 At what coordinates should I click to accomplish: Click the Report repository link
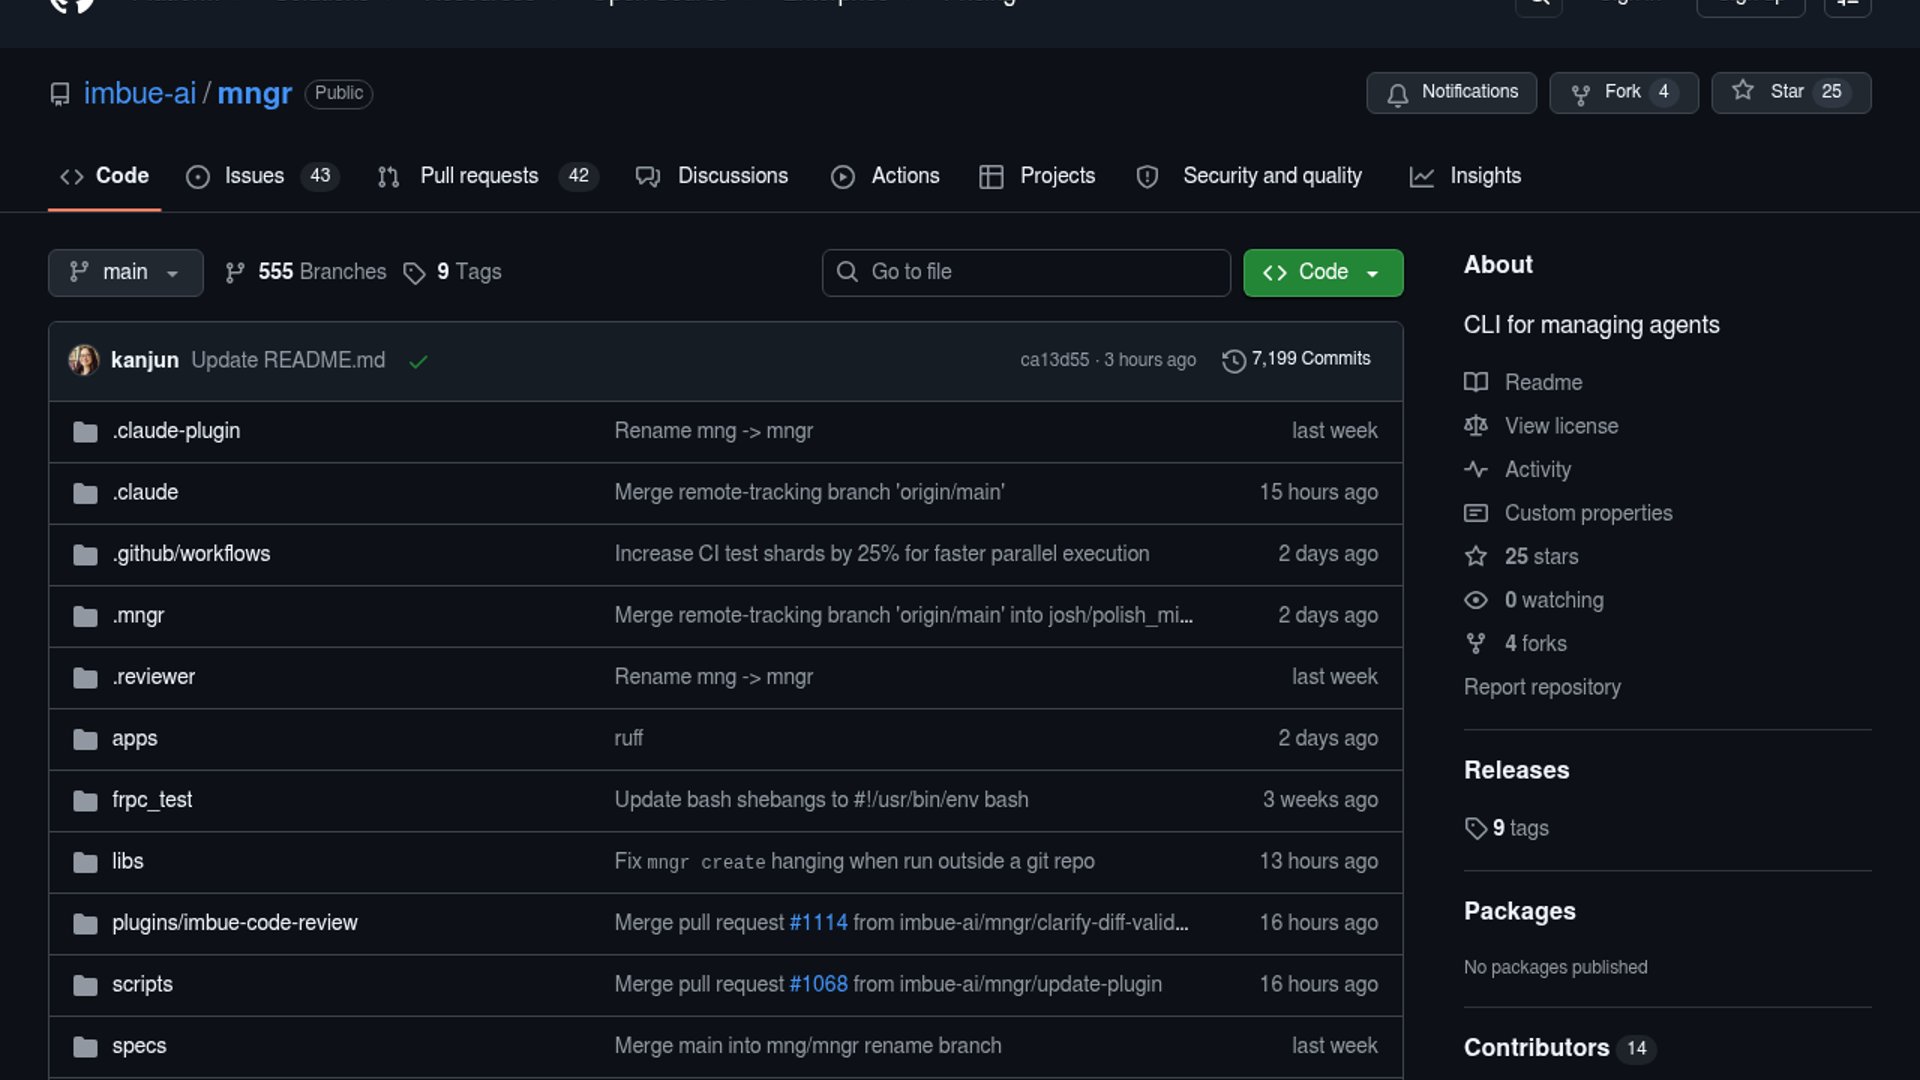coord(1541,687)
